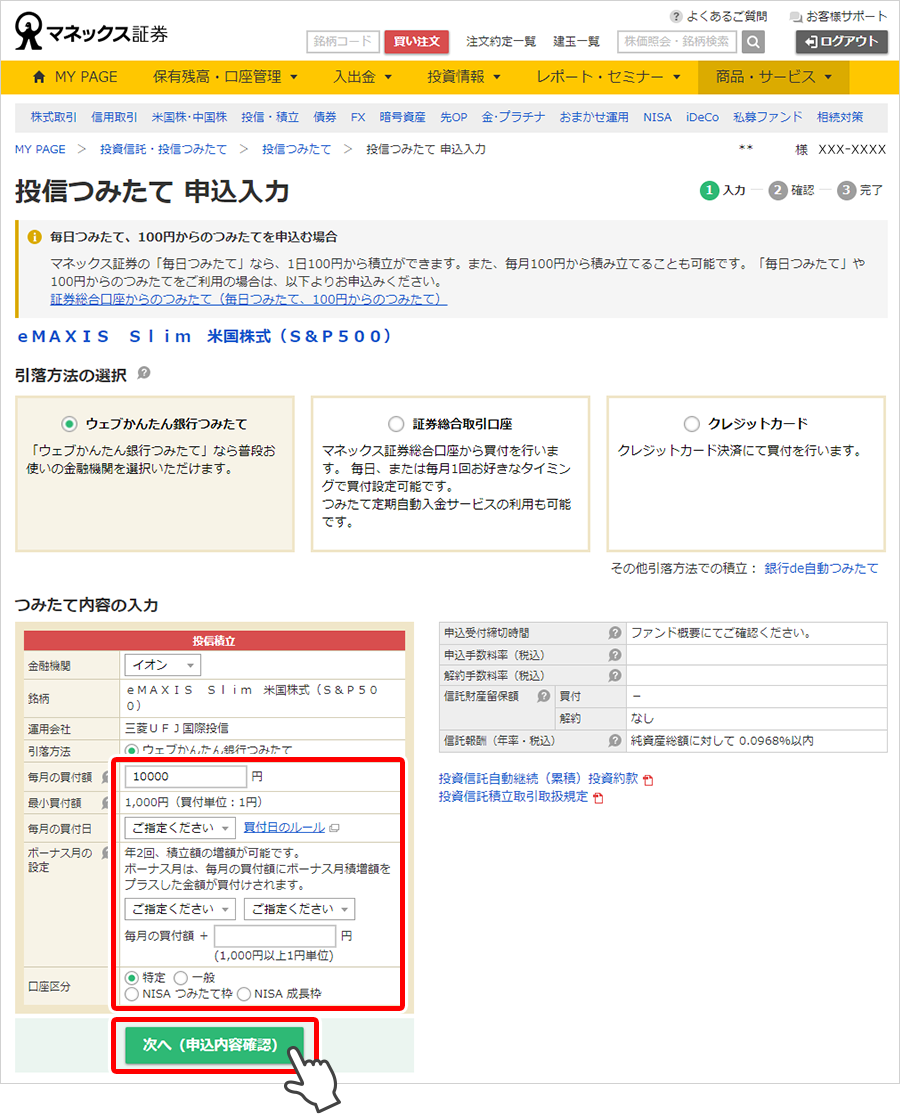
Task: Expand 商品・サービス menu
Action: coord(774,77)
